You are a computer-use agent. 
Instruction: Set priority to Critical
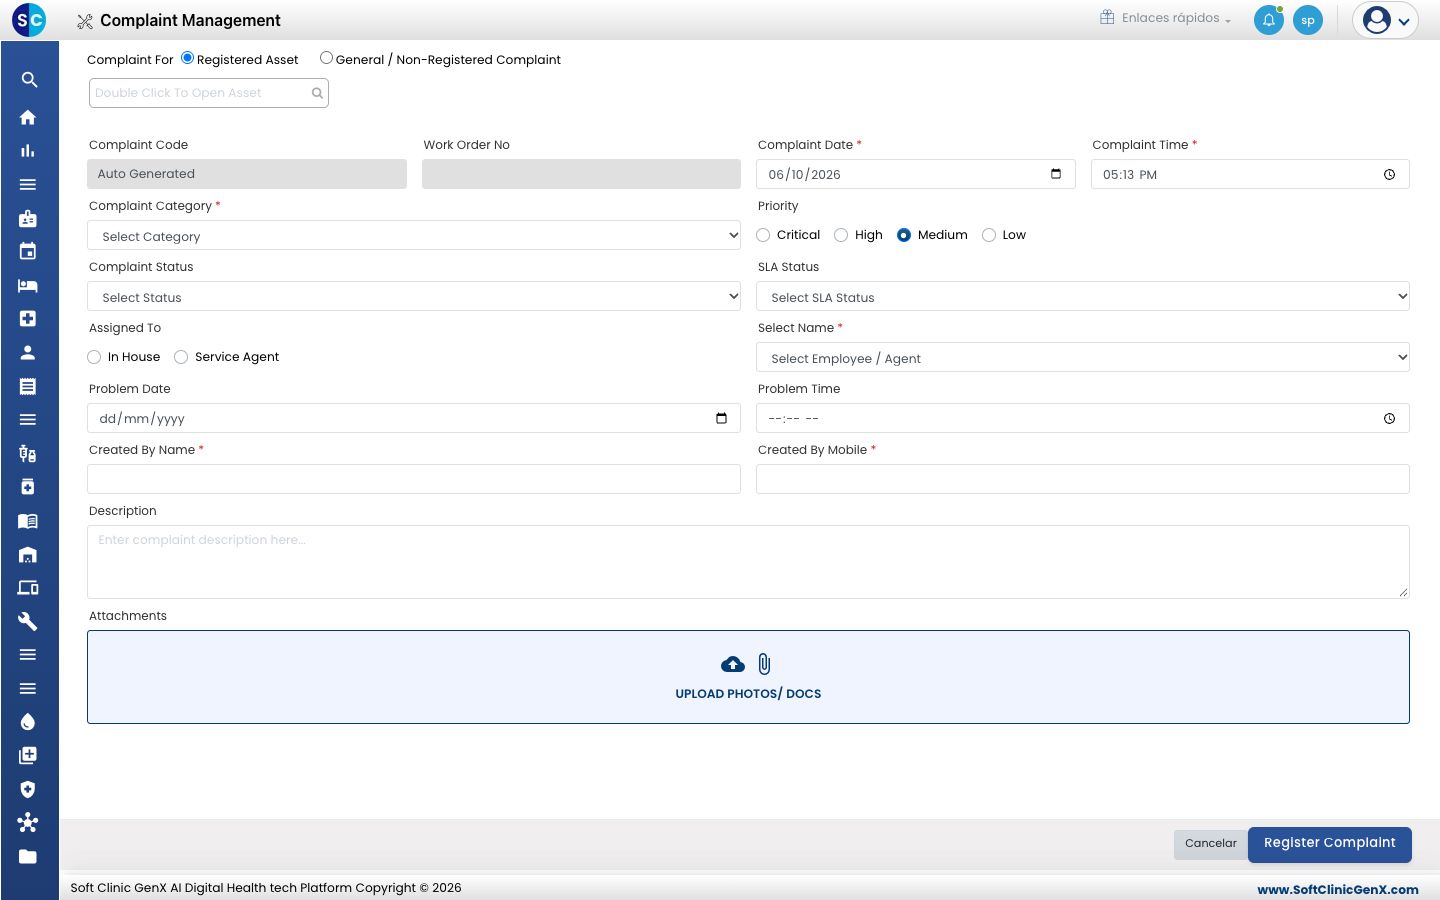coord(764,235)
